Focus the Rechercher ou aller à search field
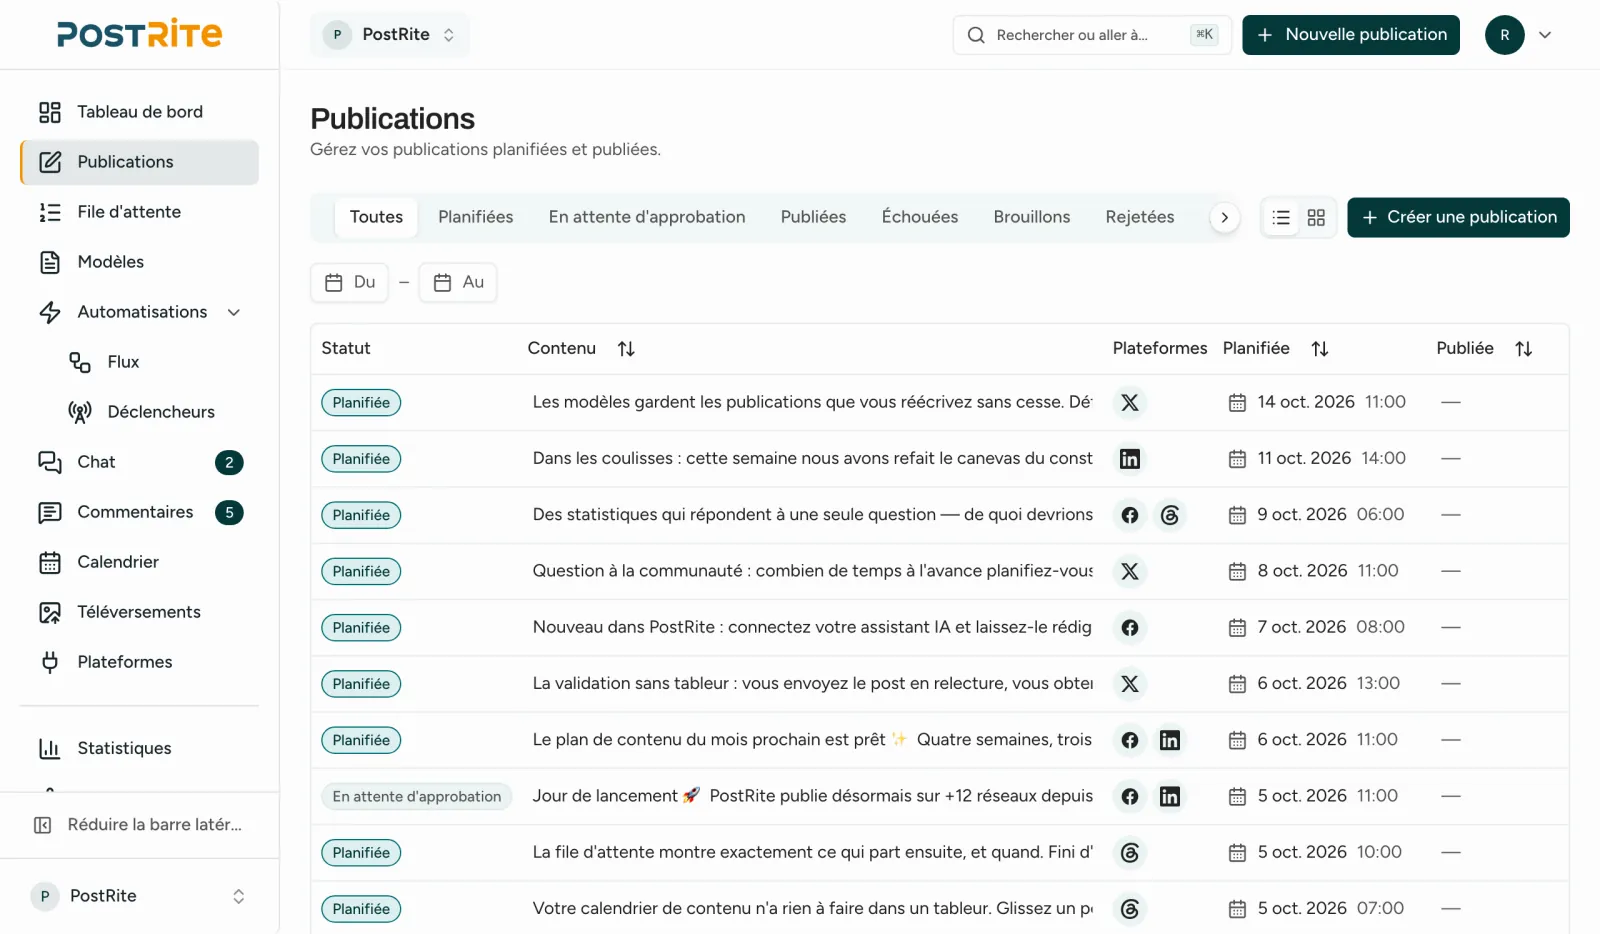 tap(1093, 35)
